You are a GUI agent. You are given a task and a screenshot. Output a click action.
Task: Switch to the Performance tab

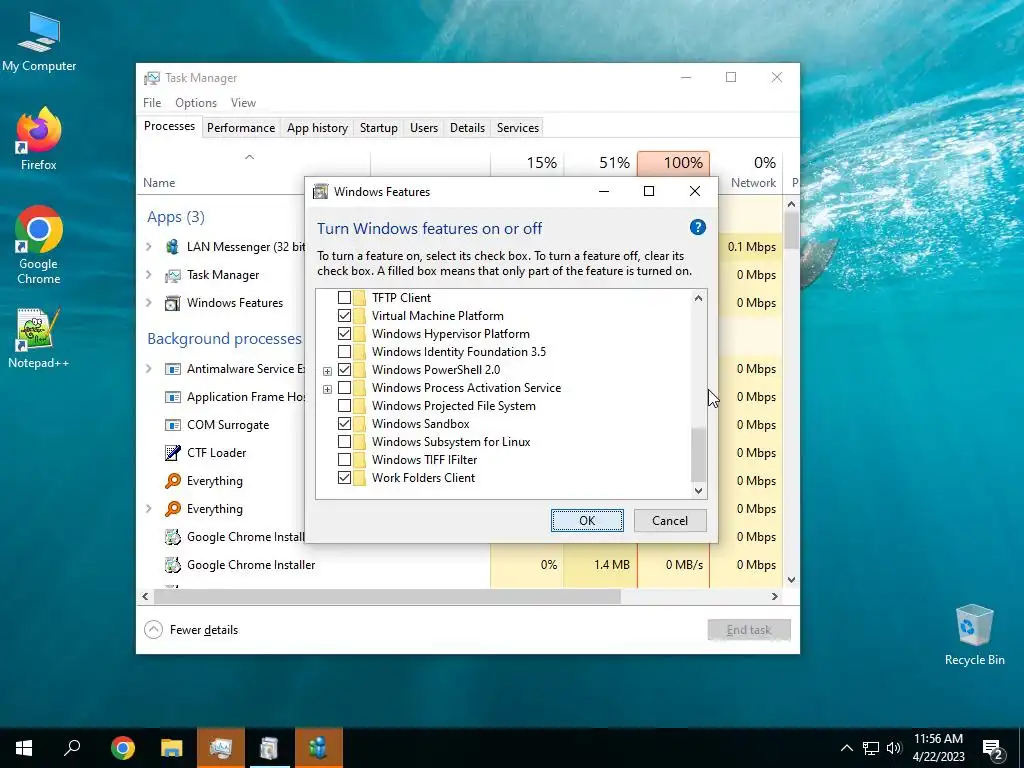click(x=241, y=128)
